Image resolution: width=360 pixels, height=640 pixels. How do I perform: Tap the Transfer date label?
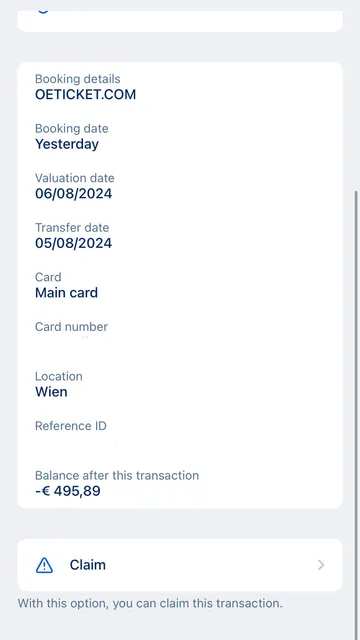pos(72,227)
